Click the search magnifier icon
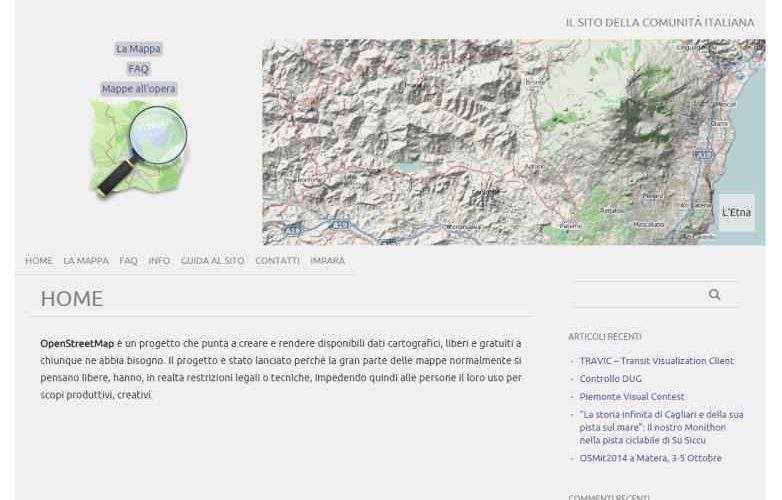 pos(714,295)
